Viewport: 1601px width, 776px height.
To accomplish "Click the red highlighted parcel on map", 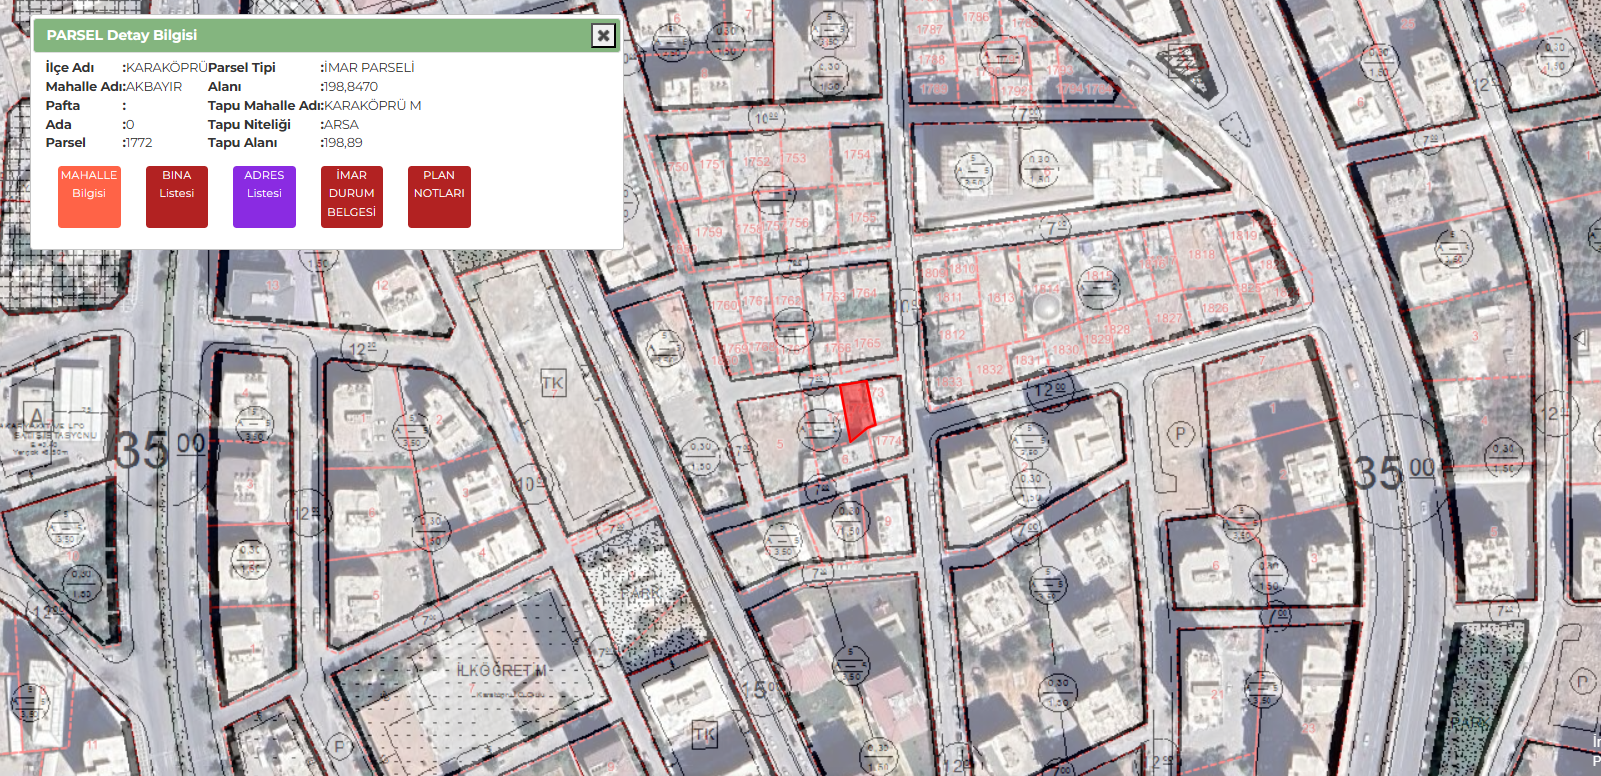I will pos(856,408).
